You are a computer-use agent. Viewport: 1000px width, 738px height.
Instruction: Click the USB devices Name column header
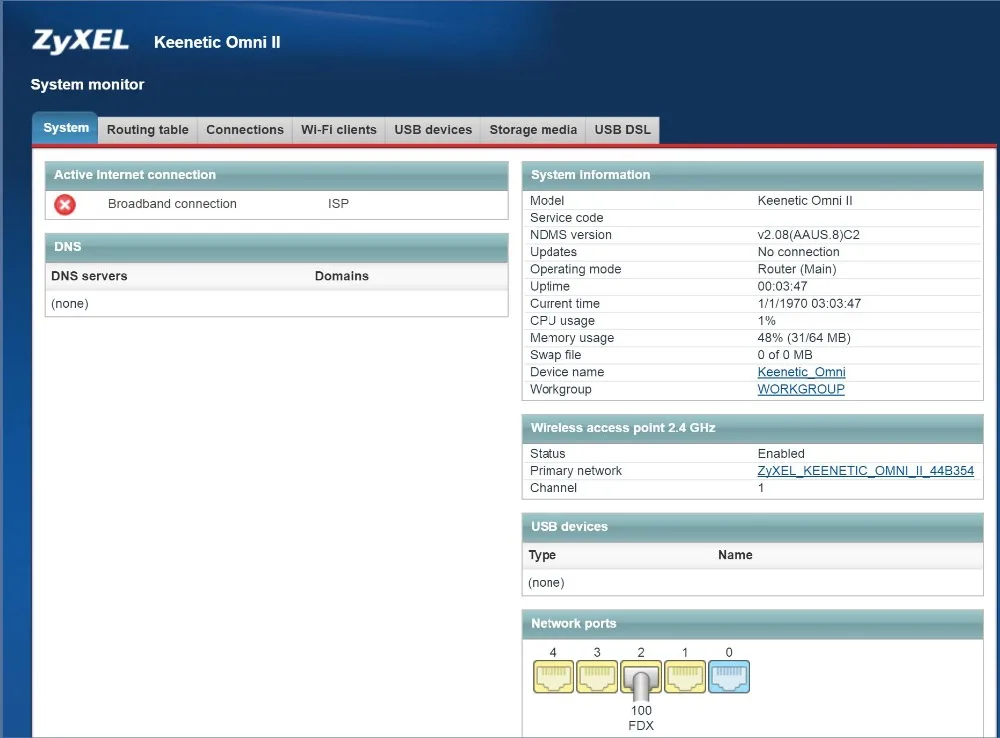[x=735, y=555]
